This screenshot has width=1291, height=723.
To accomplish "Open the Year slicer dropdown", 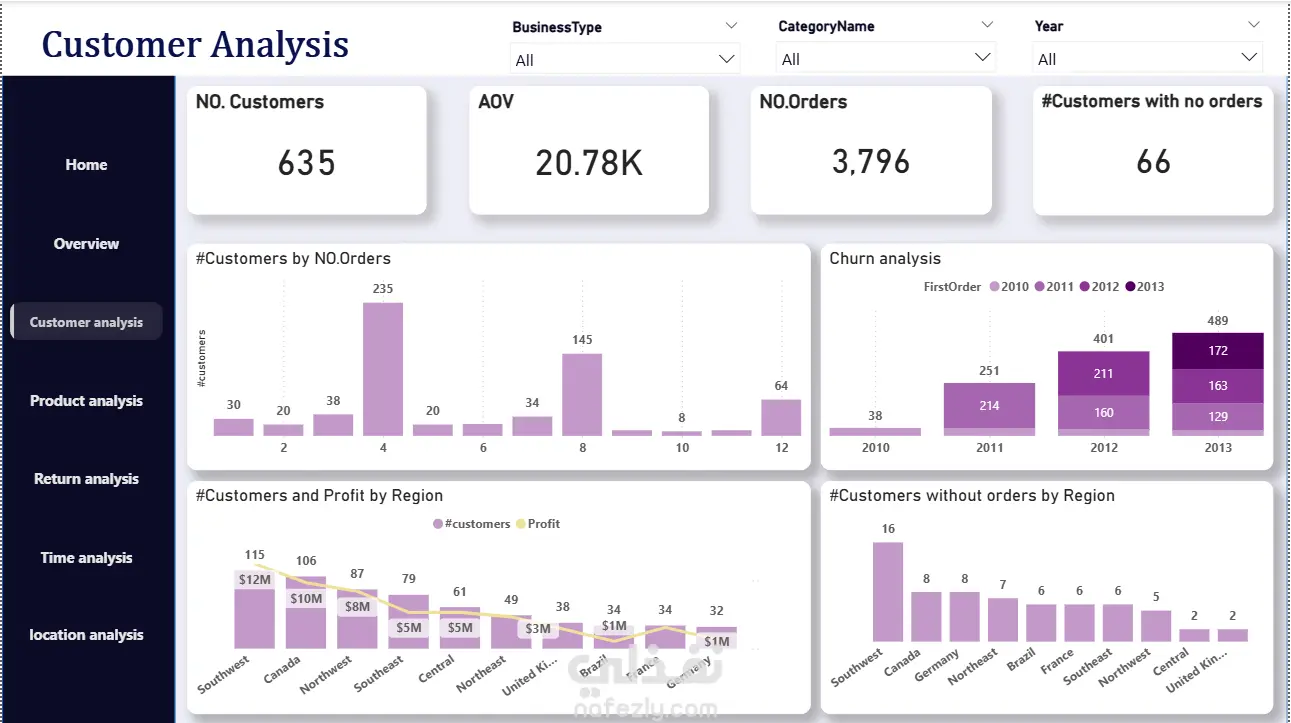I will pyautogui.click(x=1147, y=59).
